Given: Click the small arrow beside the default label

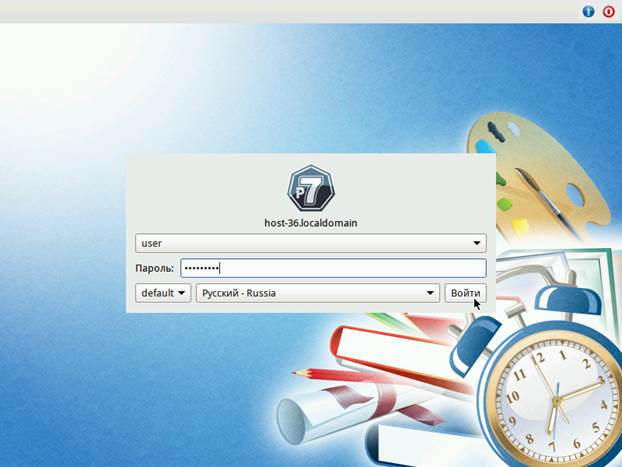Looking at the screenshot, I should tap(181, 293).
